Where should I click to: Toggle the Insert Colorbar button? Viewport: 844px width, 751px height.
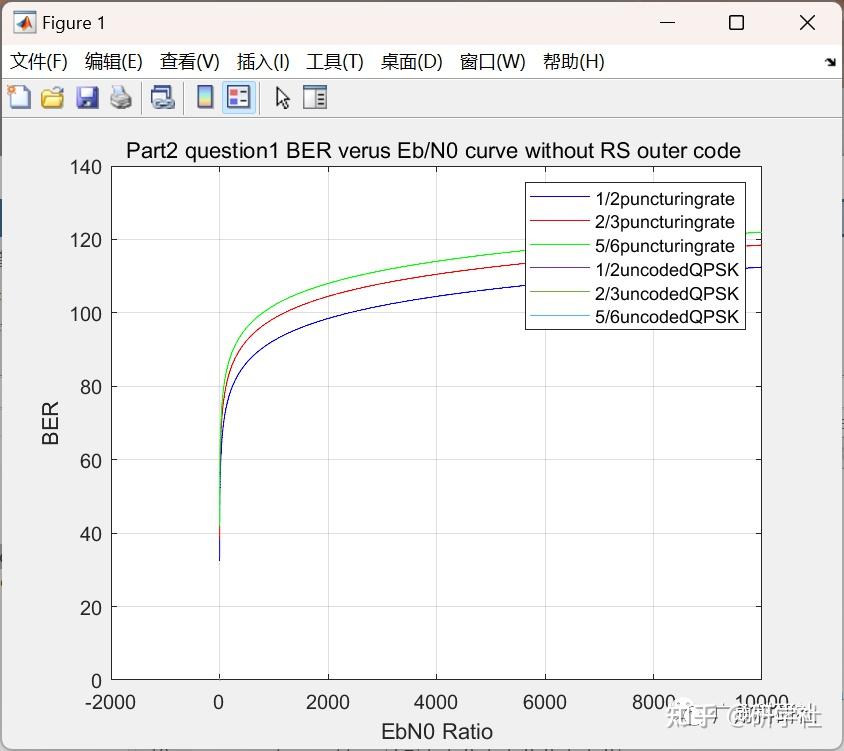[x=207, y=97]
